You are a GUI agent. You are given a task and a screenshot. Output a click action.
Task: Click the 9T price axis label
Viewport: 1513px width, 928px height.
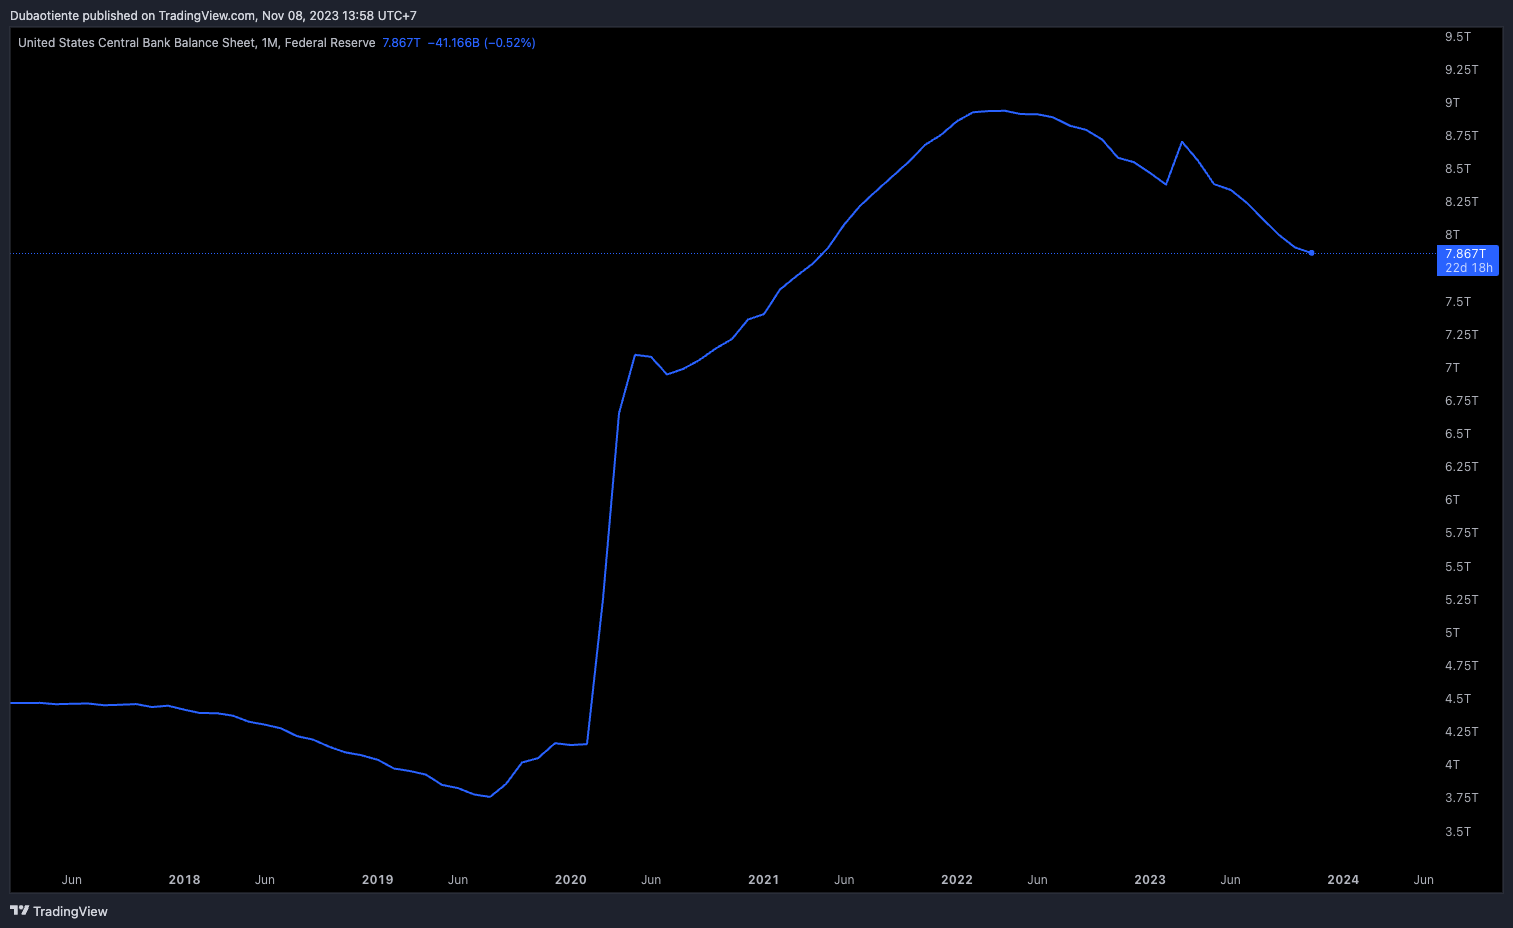[x=1452, y=103]
